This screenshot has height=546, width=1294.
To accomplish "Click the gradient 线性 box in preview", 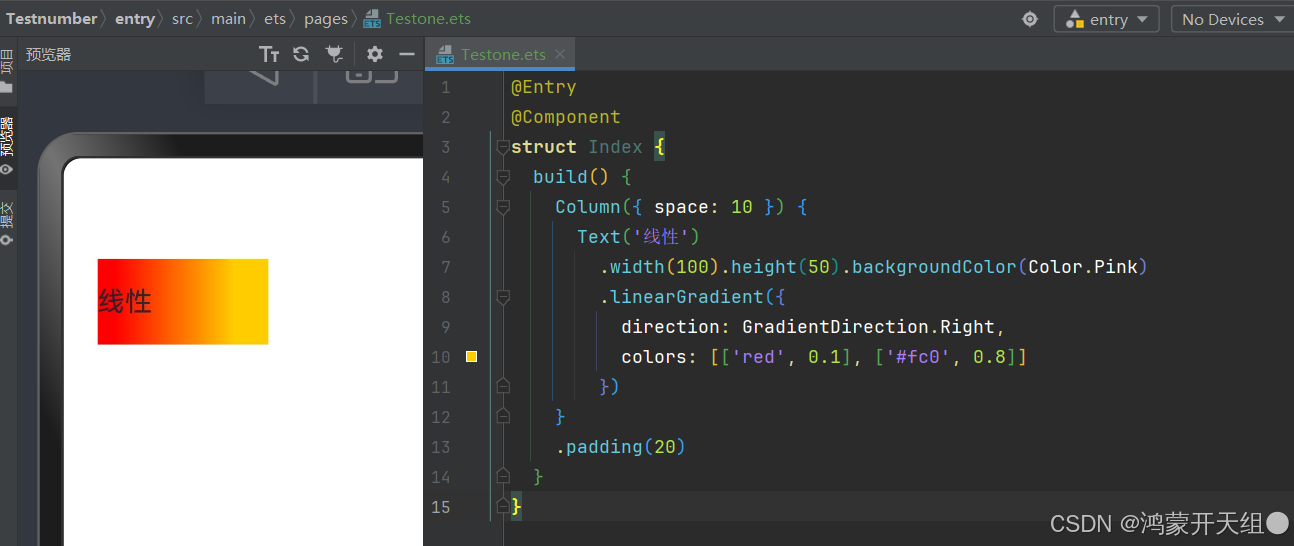I will tap(183, 301).
